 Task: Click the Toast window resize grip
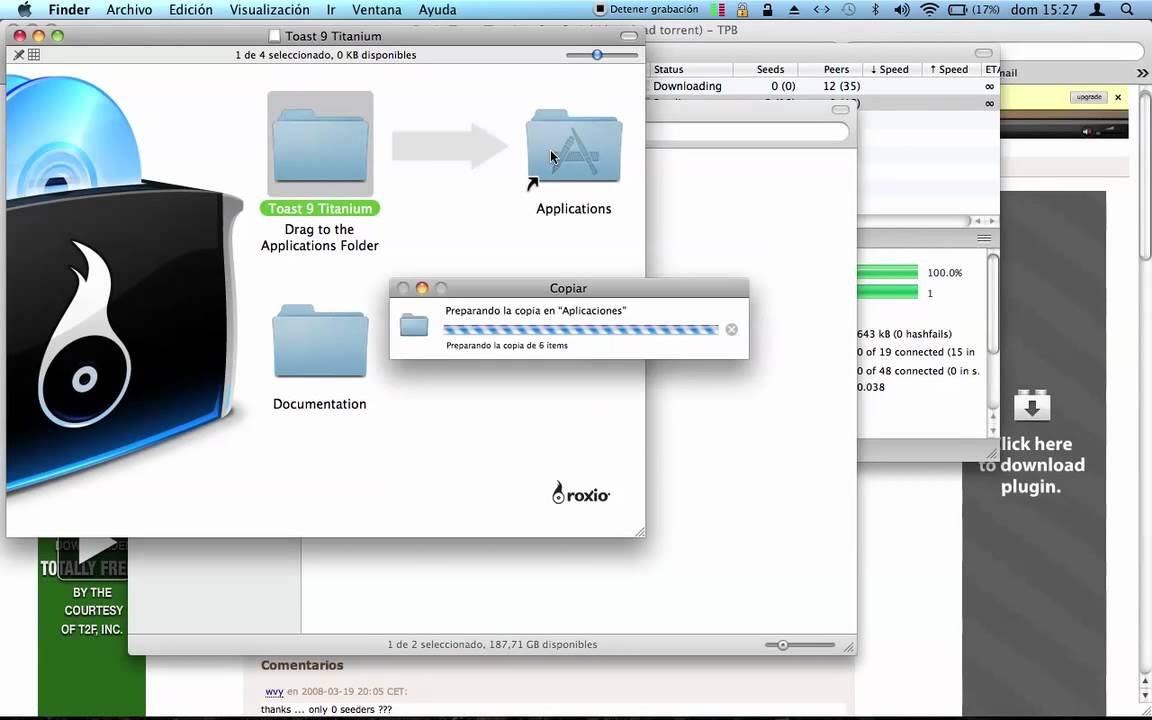(x=639, y=531)
